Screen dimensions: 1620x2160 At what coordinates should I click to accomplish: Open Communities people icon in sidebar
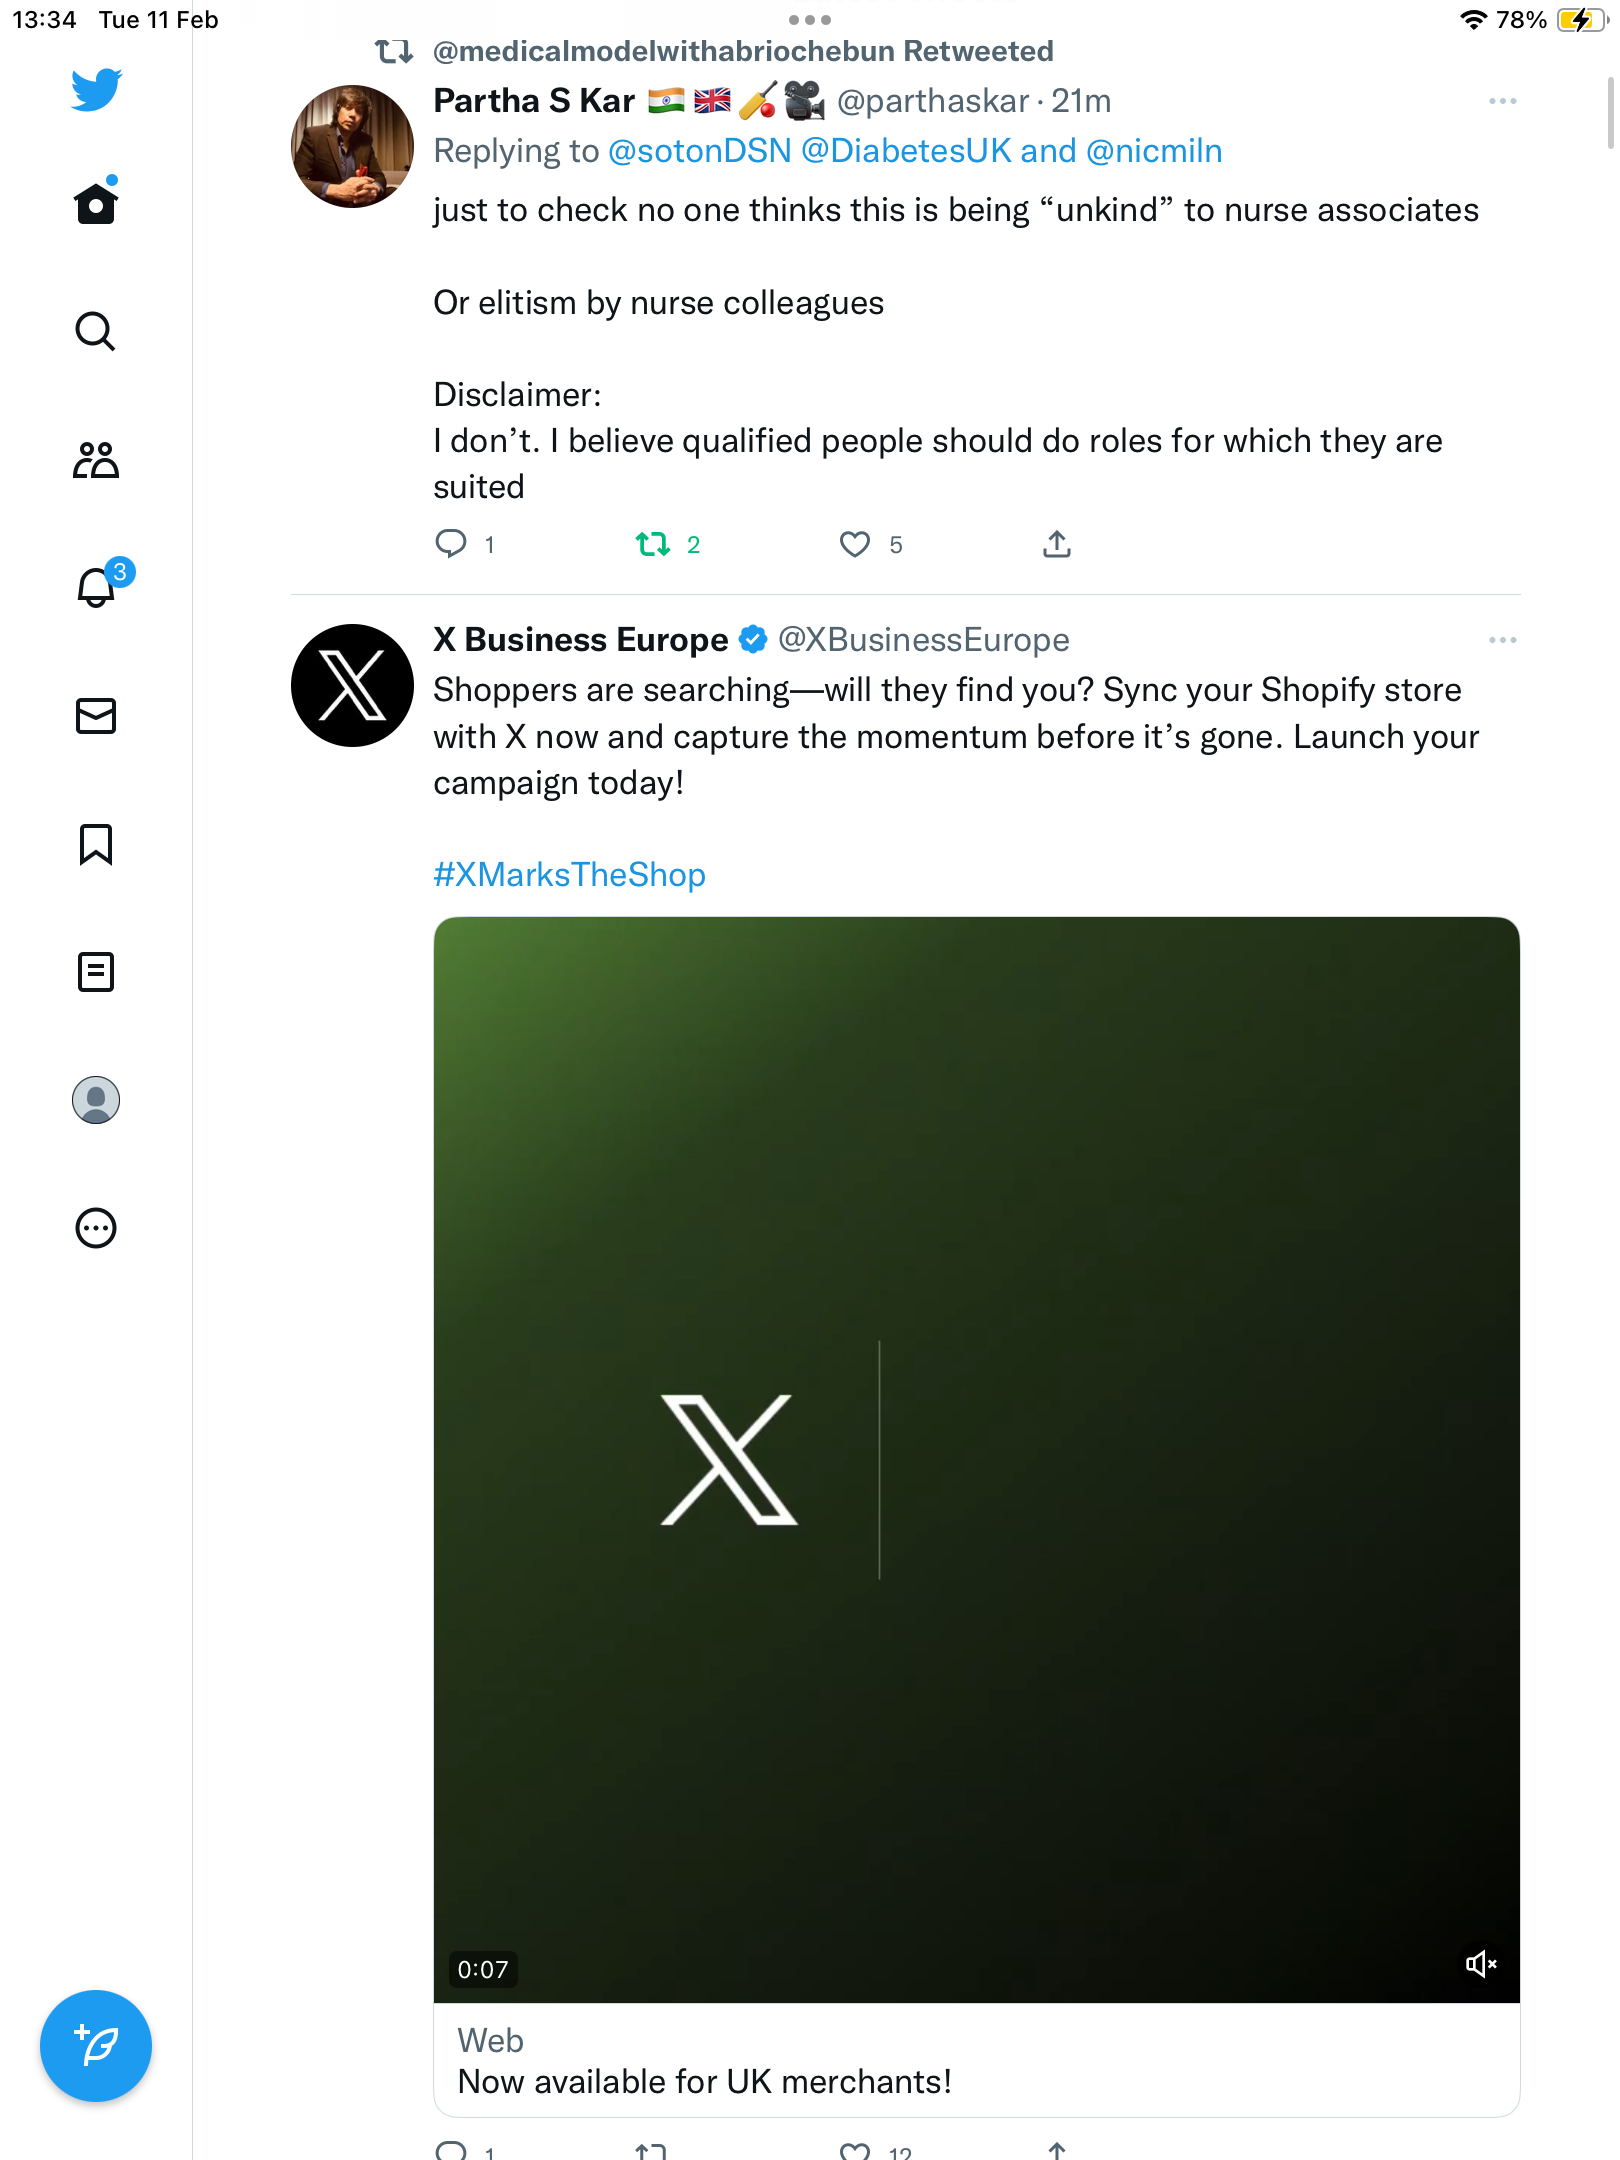pos(96,460)
